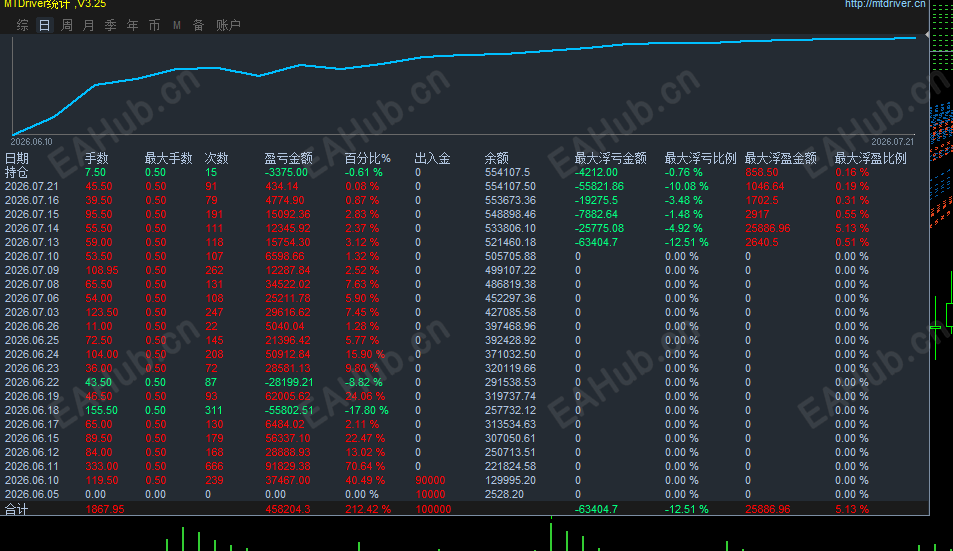Viewport: 953px width, 551px height.
Task: Select the 2026.07.13 row date
Action: (32, 242)
